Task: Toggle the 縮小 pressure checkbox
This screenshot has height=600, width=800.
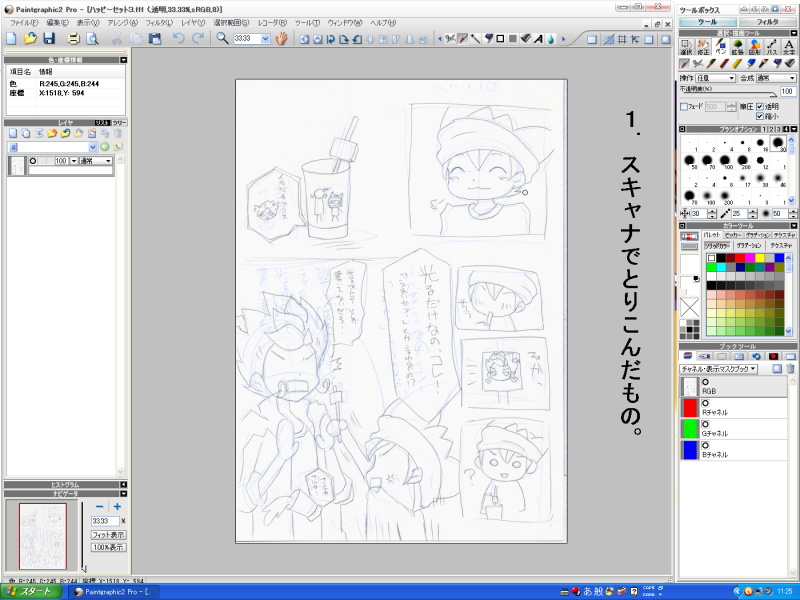Action: (760, 116)
